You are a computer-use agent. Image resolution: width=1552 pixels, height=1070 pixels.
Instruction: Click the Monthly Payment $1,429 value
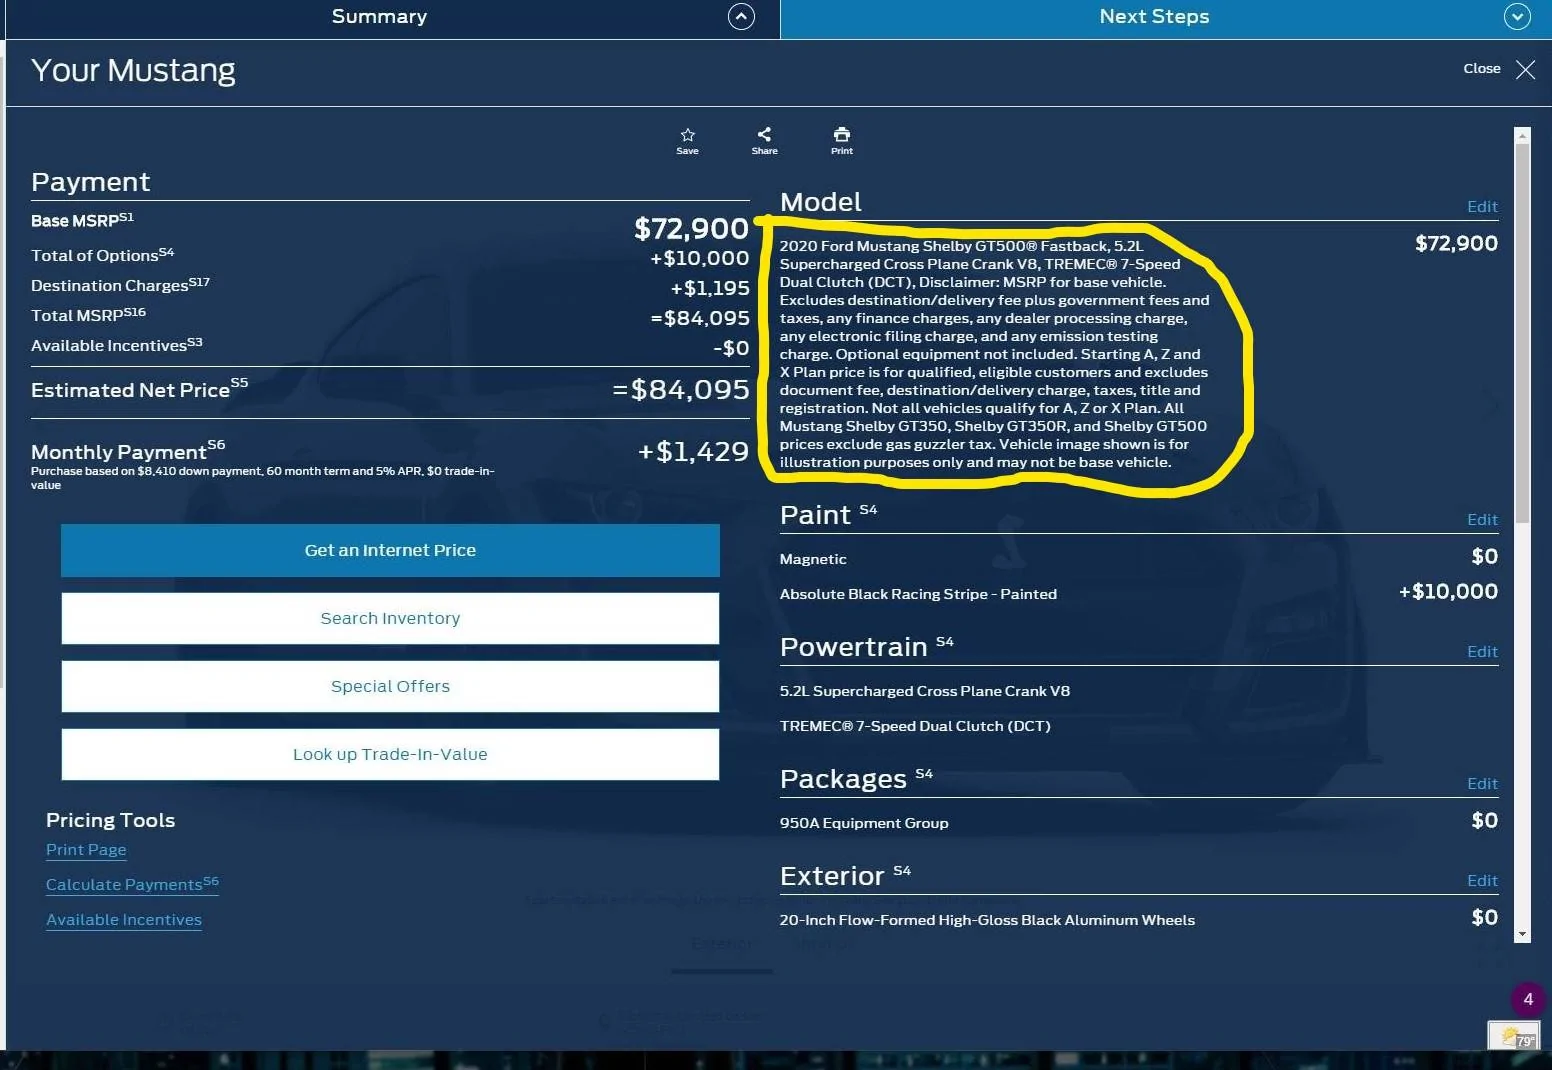coord(693,451)
